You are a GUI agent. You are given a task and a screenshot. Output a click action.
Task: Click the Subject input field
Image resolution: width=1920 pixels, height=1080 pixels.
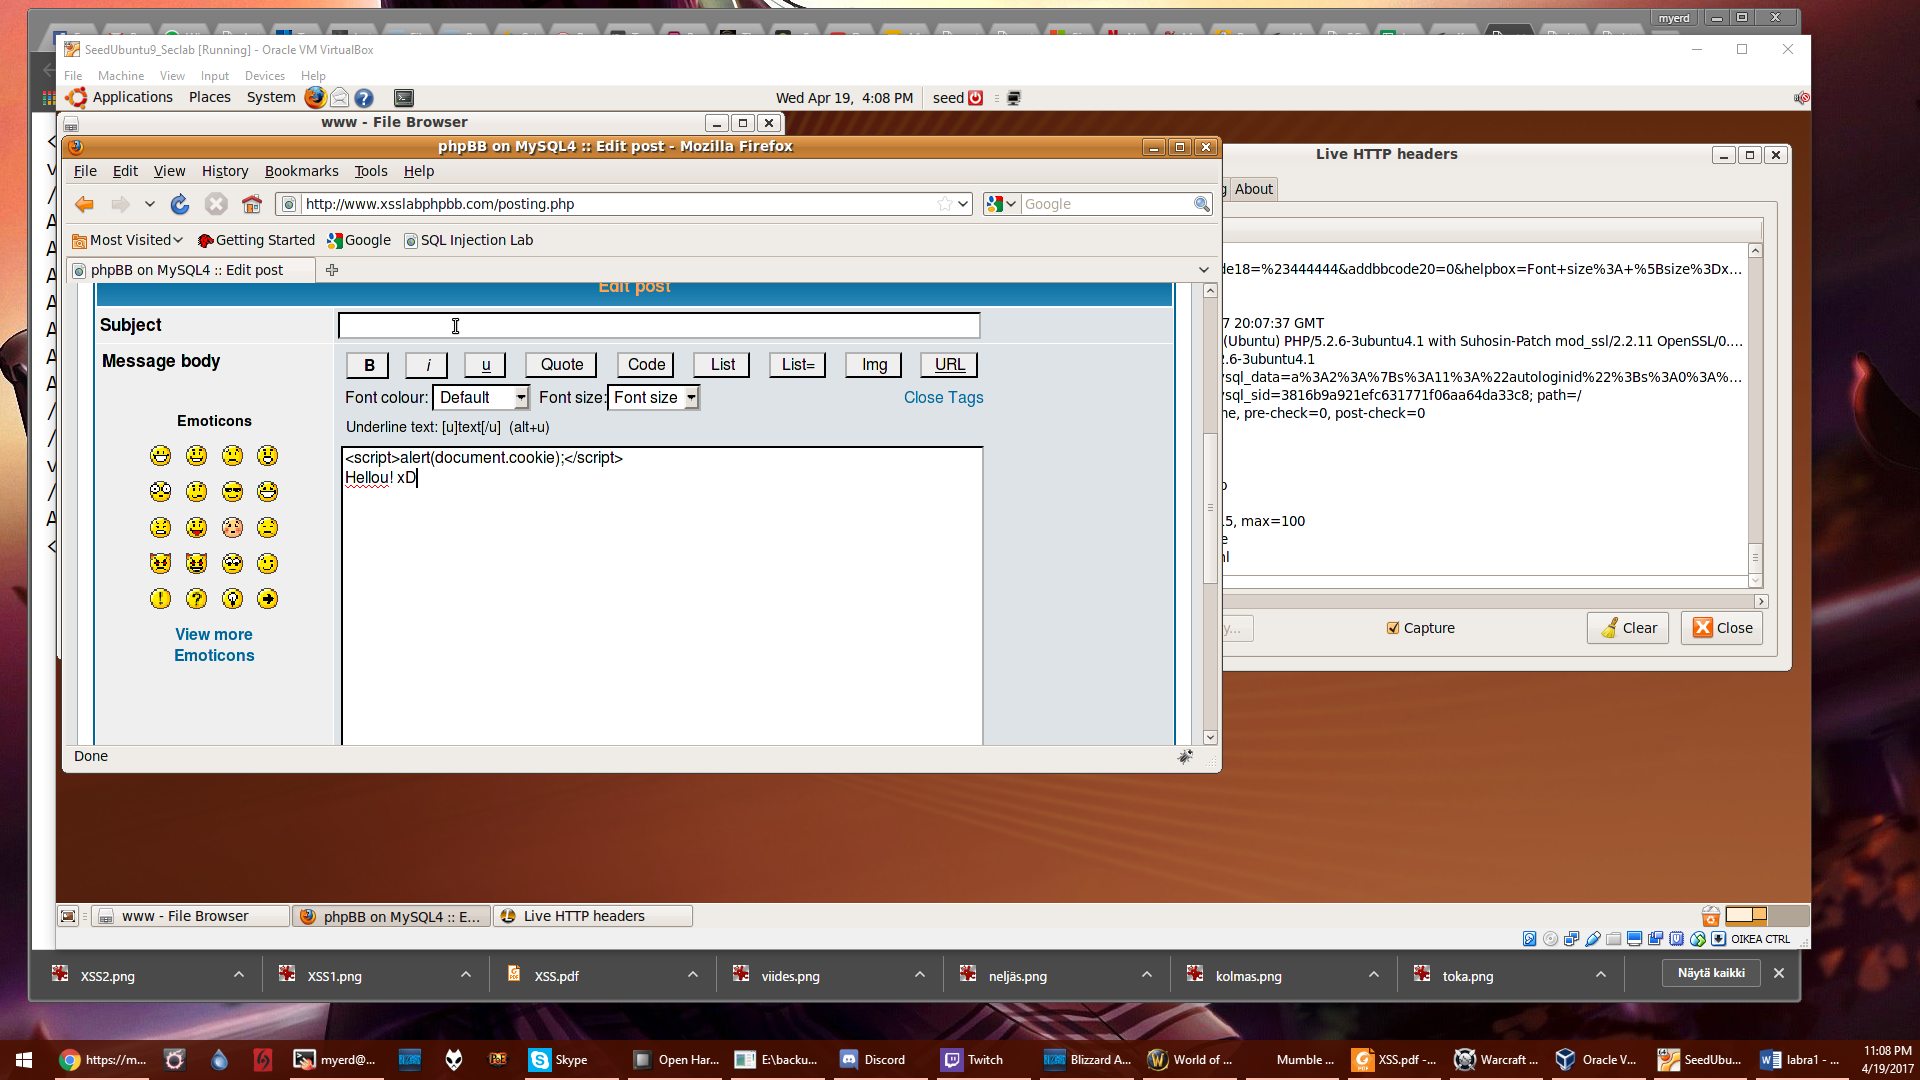tap(659, 326)
